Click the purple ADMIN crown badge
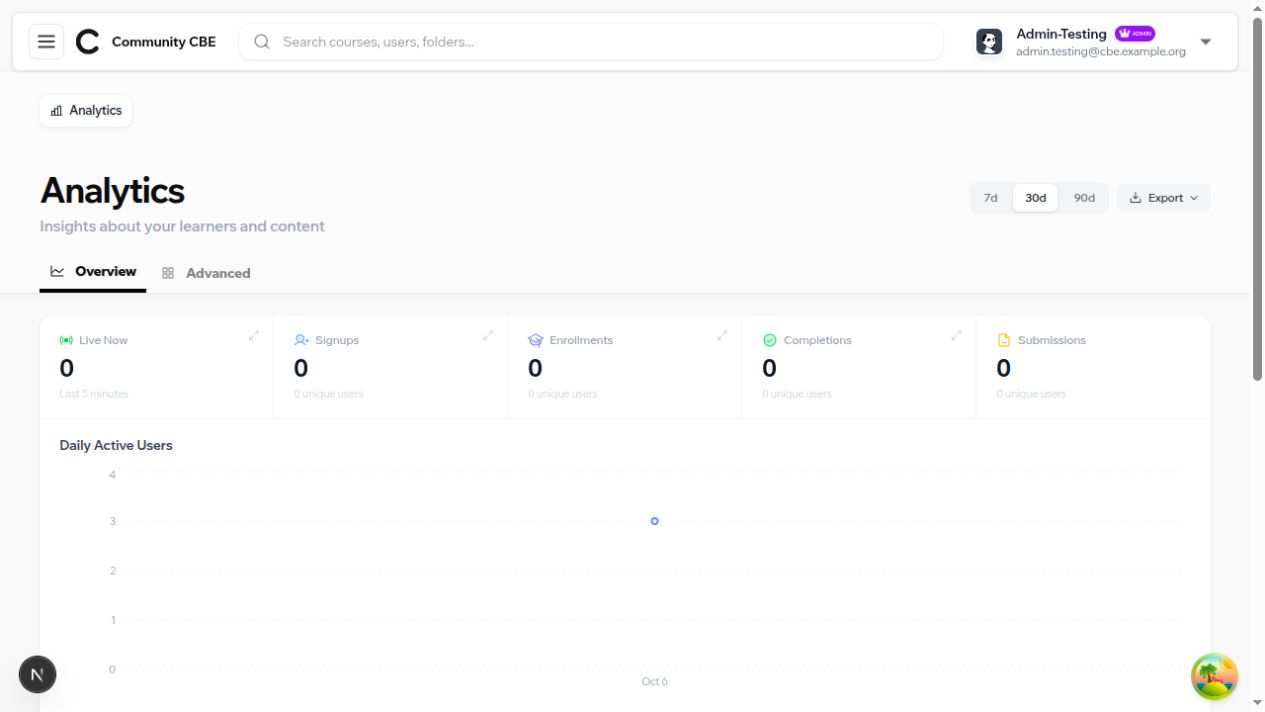This screenshot has height=712, width=1265. (x=1135, y=33)
